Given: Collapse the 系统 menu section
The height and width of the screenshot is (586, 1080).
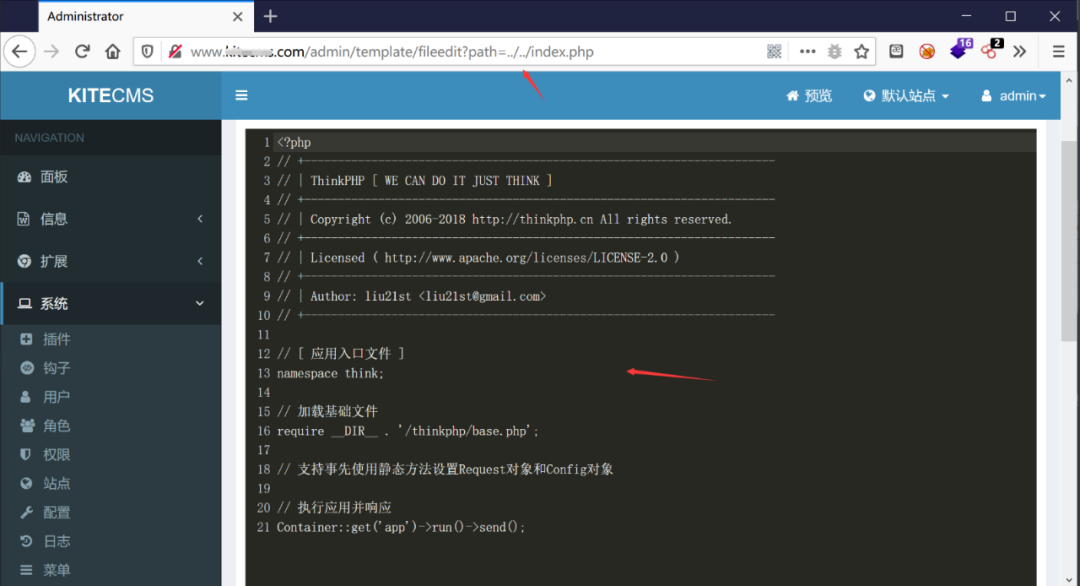Looking at the screenshot, I should [x=111, y=304].
